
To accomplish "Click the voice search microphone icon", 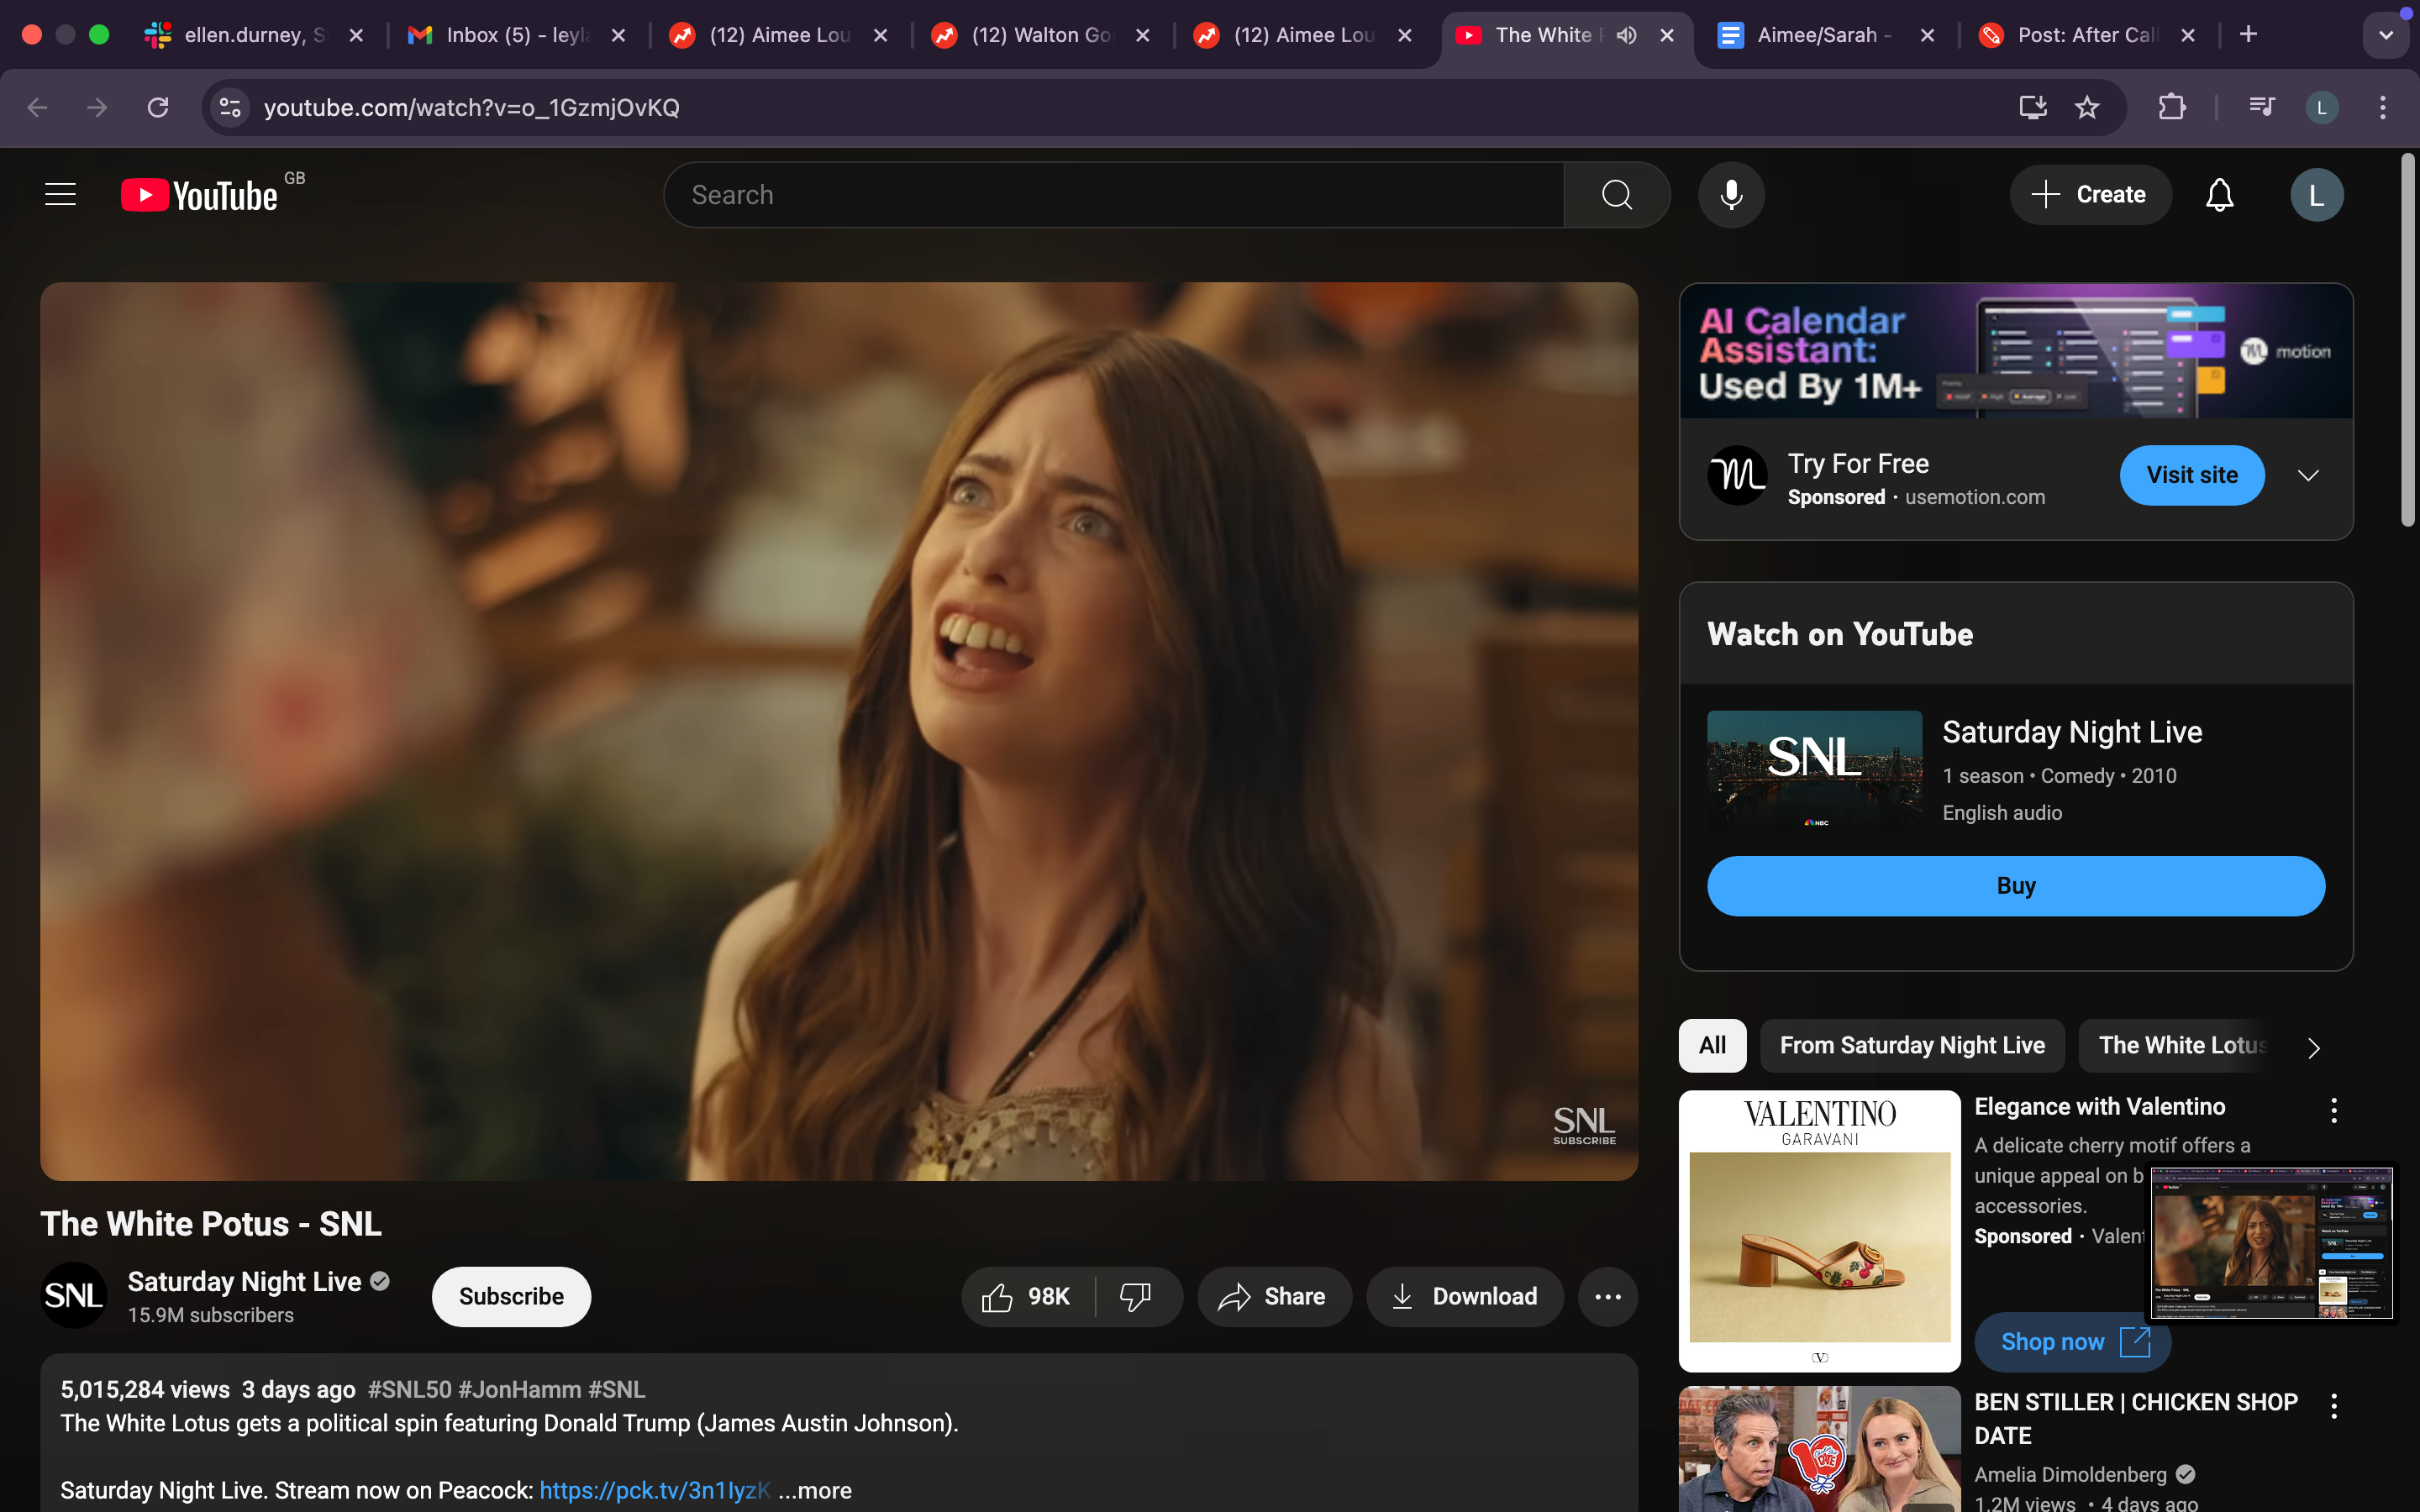I will 1731,194.
